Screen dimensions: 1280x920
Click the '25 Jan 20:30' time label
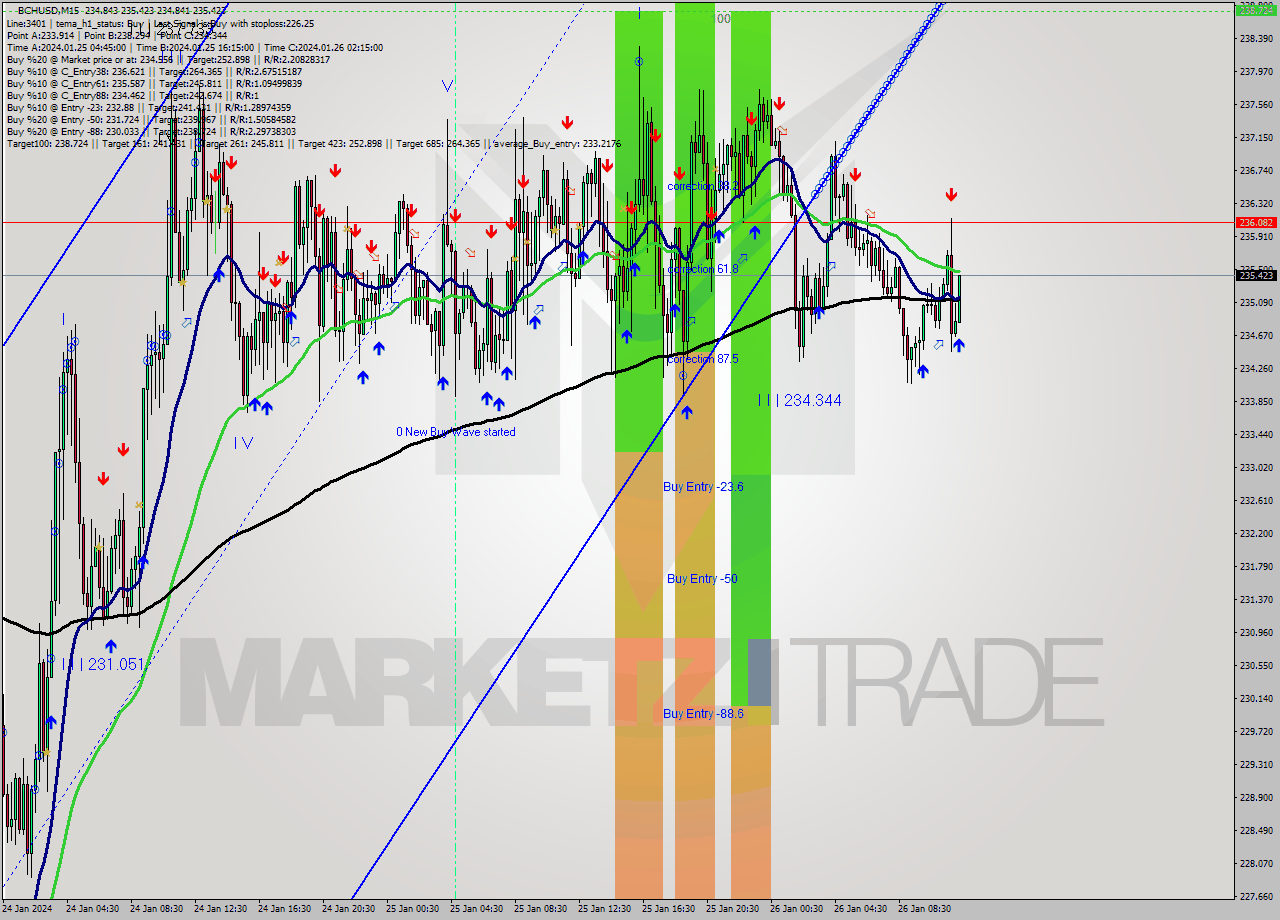click(x=731, y=909)
